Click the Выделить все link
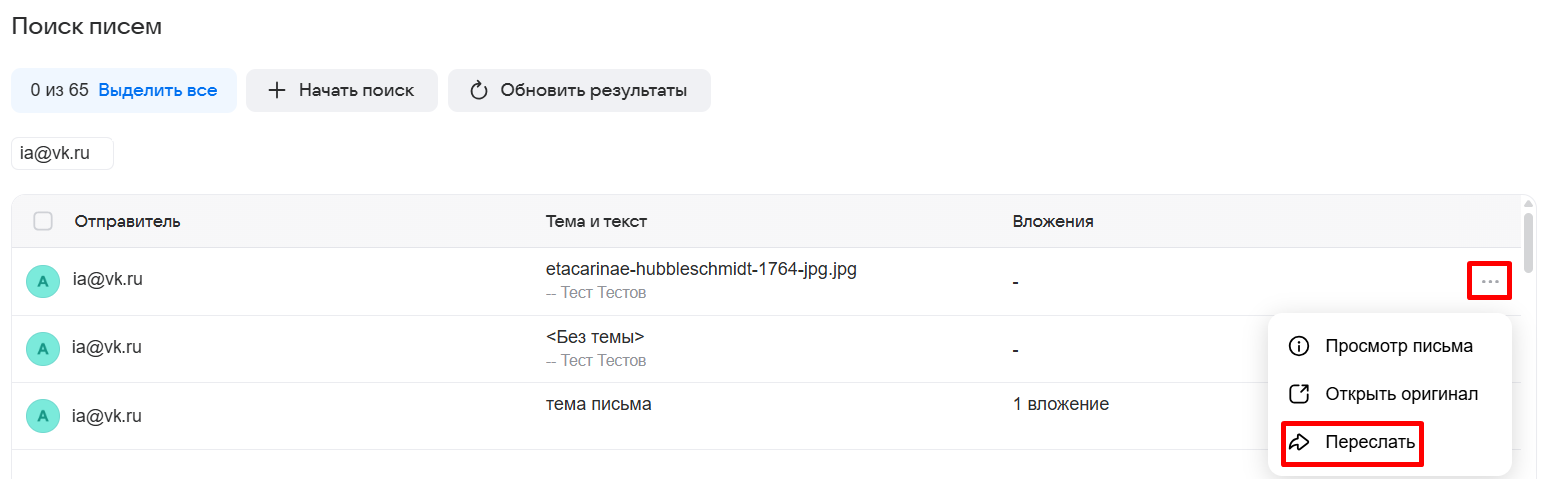 (157, 91)
